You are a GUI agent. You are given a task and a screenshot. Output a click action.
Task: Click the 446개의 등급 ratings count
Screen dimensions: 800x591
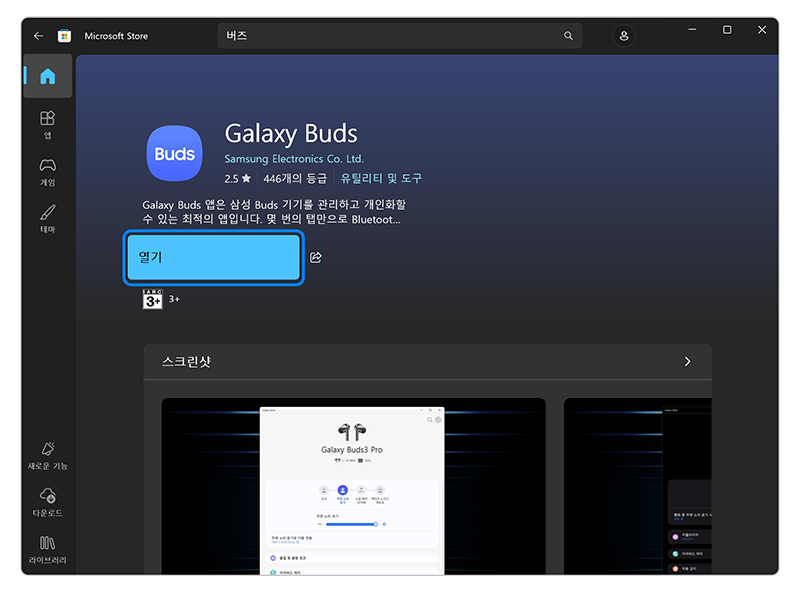pyautogui.click(x=295, y=178)
